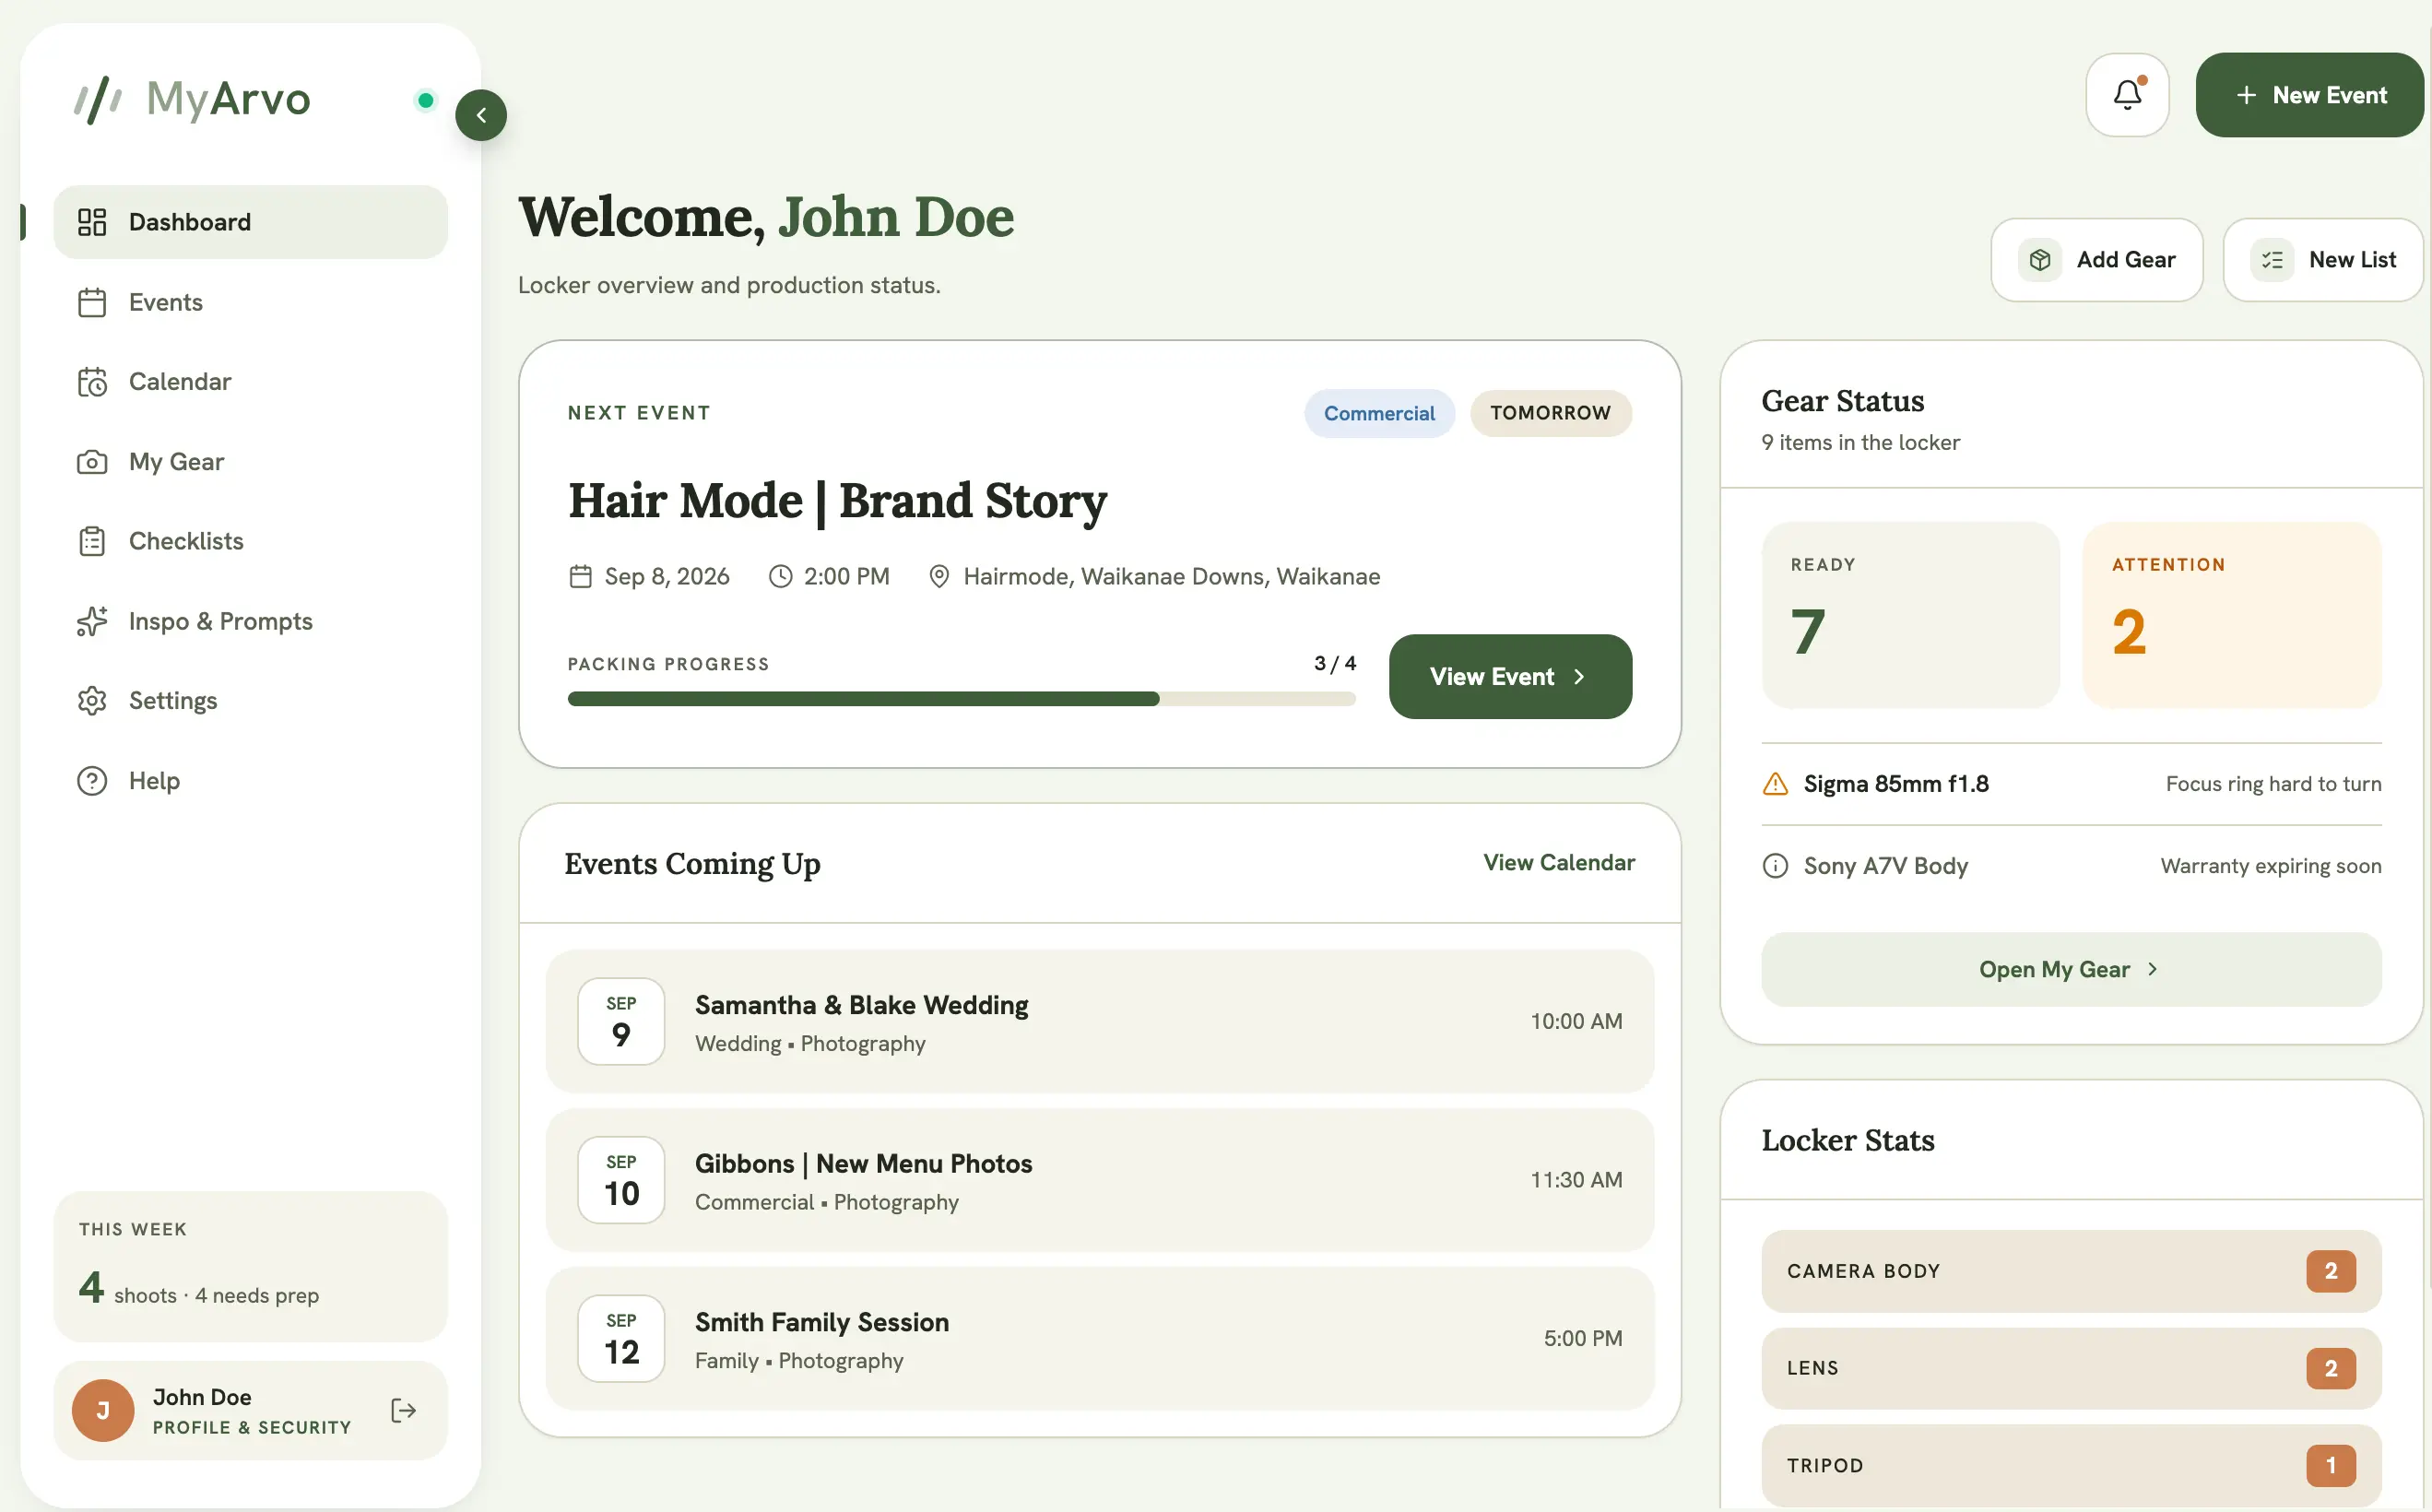This screenshot has width=2432, height=1512.
Task: Open the My Gear section
Action: pyautogui.click(x=251, y=462)
